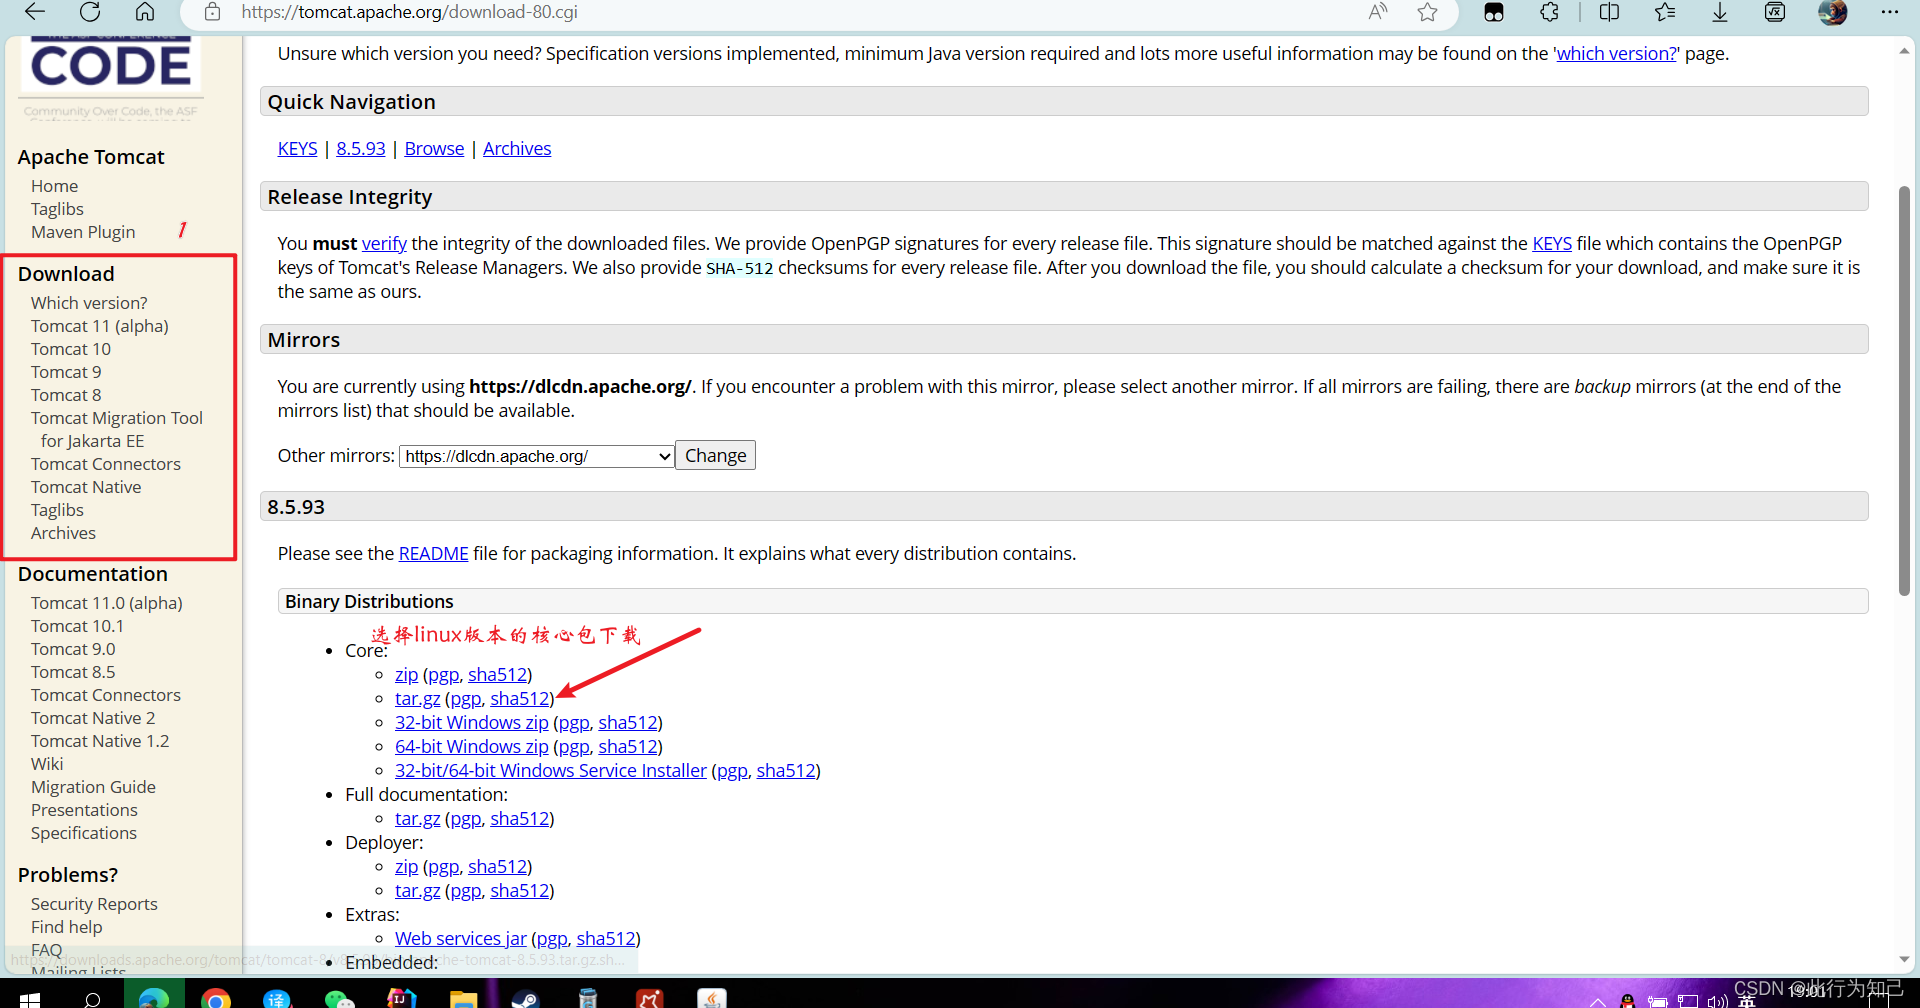Open the Collections star-list icon
The image size is (1920, 1008).
click(x=1663, y=13)
